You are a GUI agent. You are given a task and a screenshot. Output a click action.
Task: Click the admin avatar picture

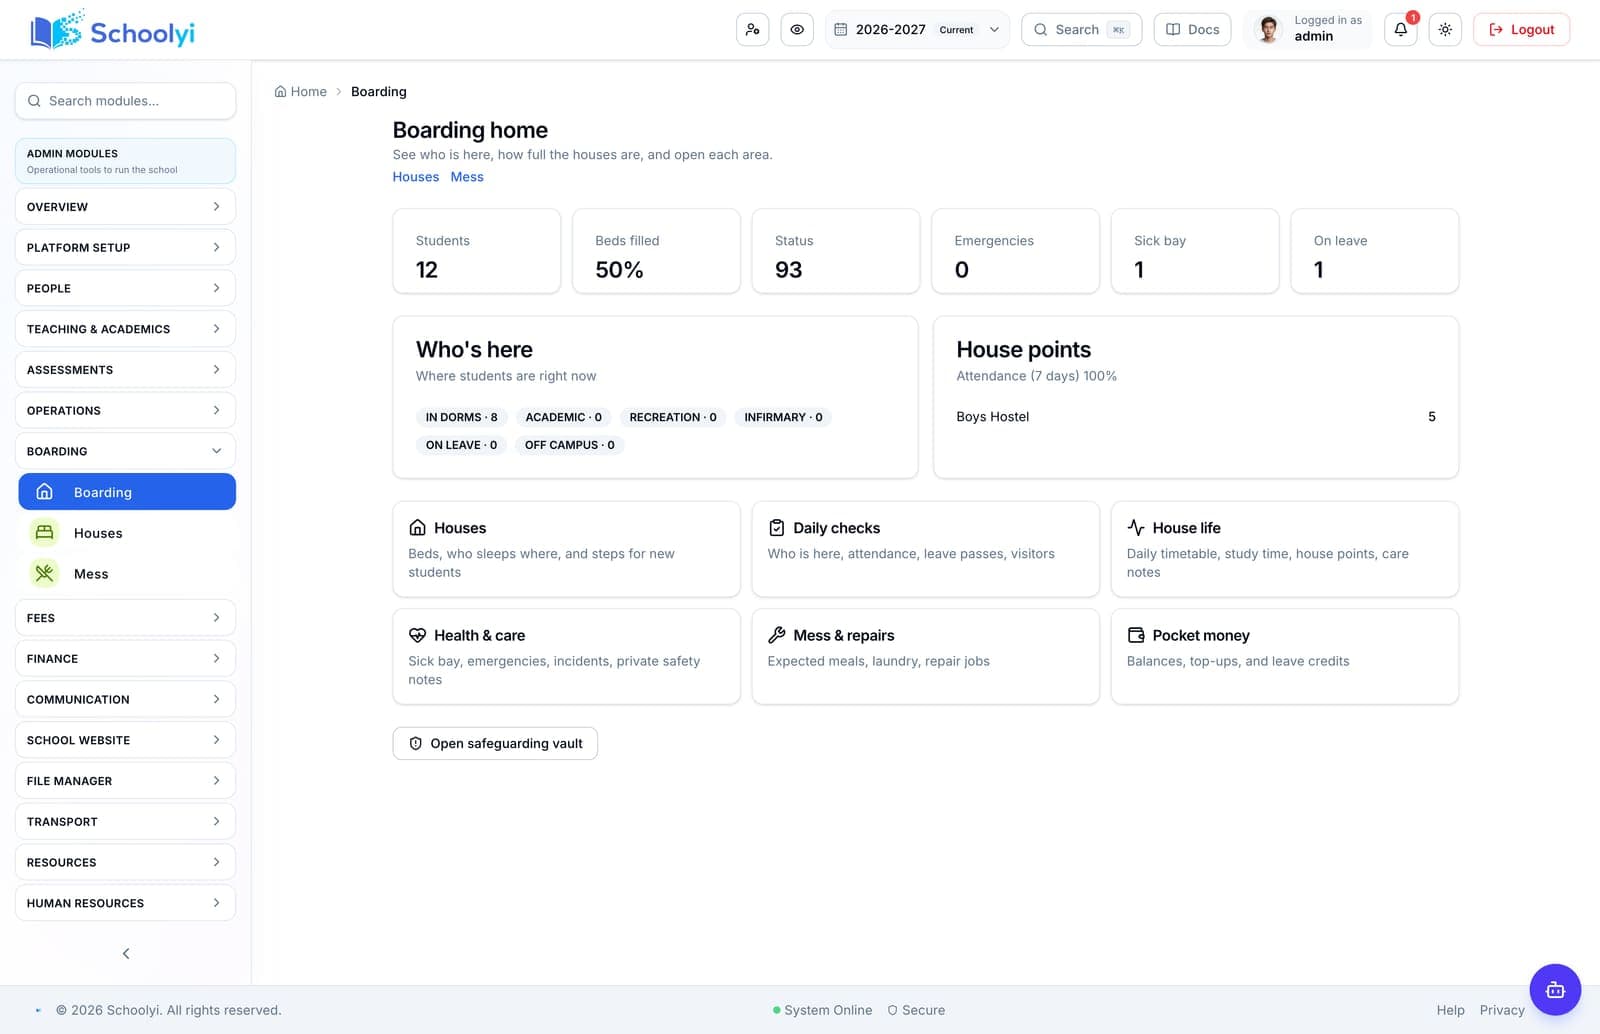pos(1269,29)
